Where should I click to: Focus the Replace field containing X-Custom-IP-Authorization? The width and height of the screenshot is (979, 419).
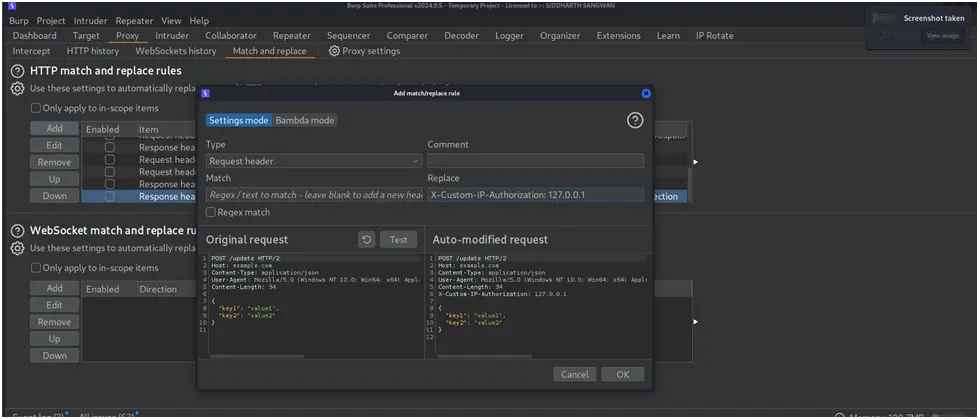coord(536,195)
